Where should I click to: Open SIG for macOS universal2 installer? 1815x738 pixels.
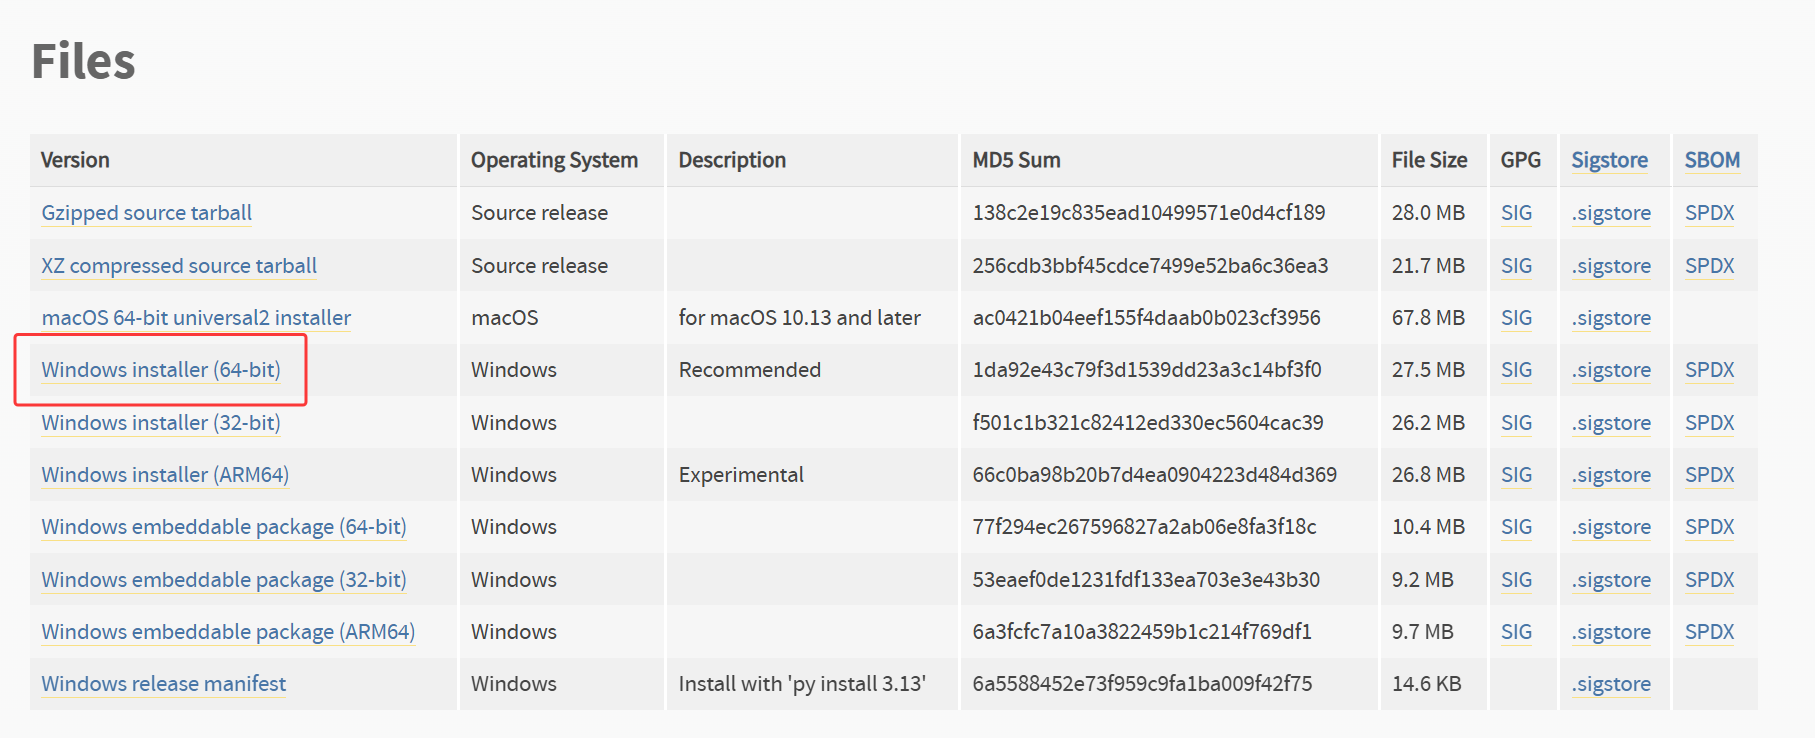(1516, 318)
